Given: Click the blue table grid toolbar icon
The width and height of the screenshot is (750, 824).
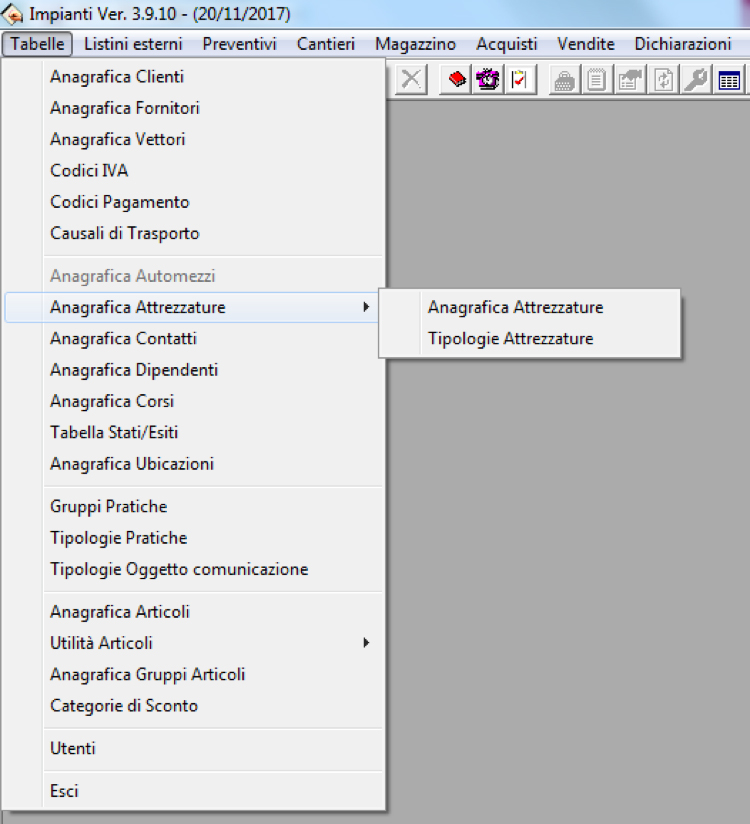Looking at the screenshot, I should point(729,81).
